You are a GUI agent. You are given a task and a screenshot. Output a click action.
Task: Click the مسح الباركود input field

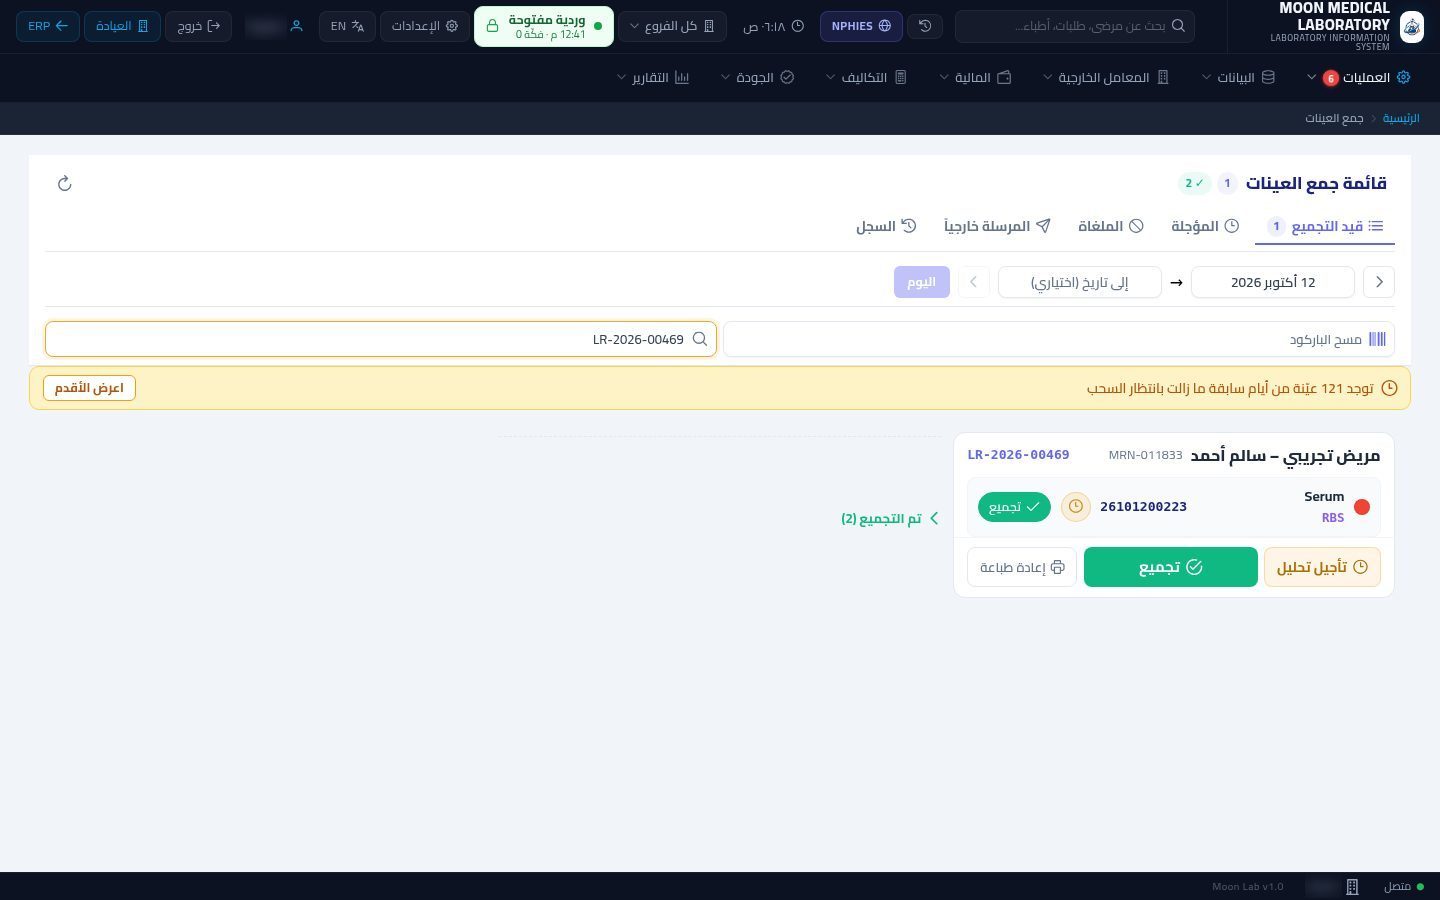pyautogui.click(x=1058, y=339)
